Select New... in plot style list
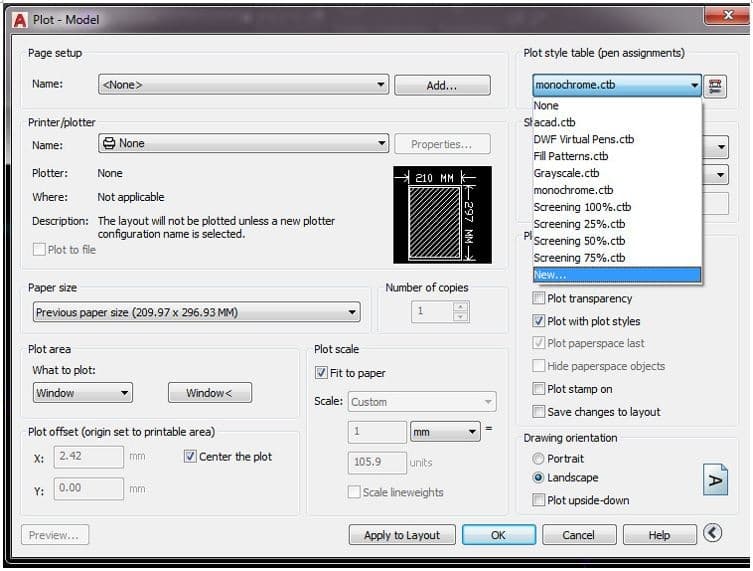The width and height of the screenshot is (753, 571). pos(617,275)
